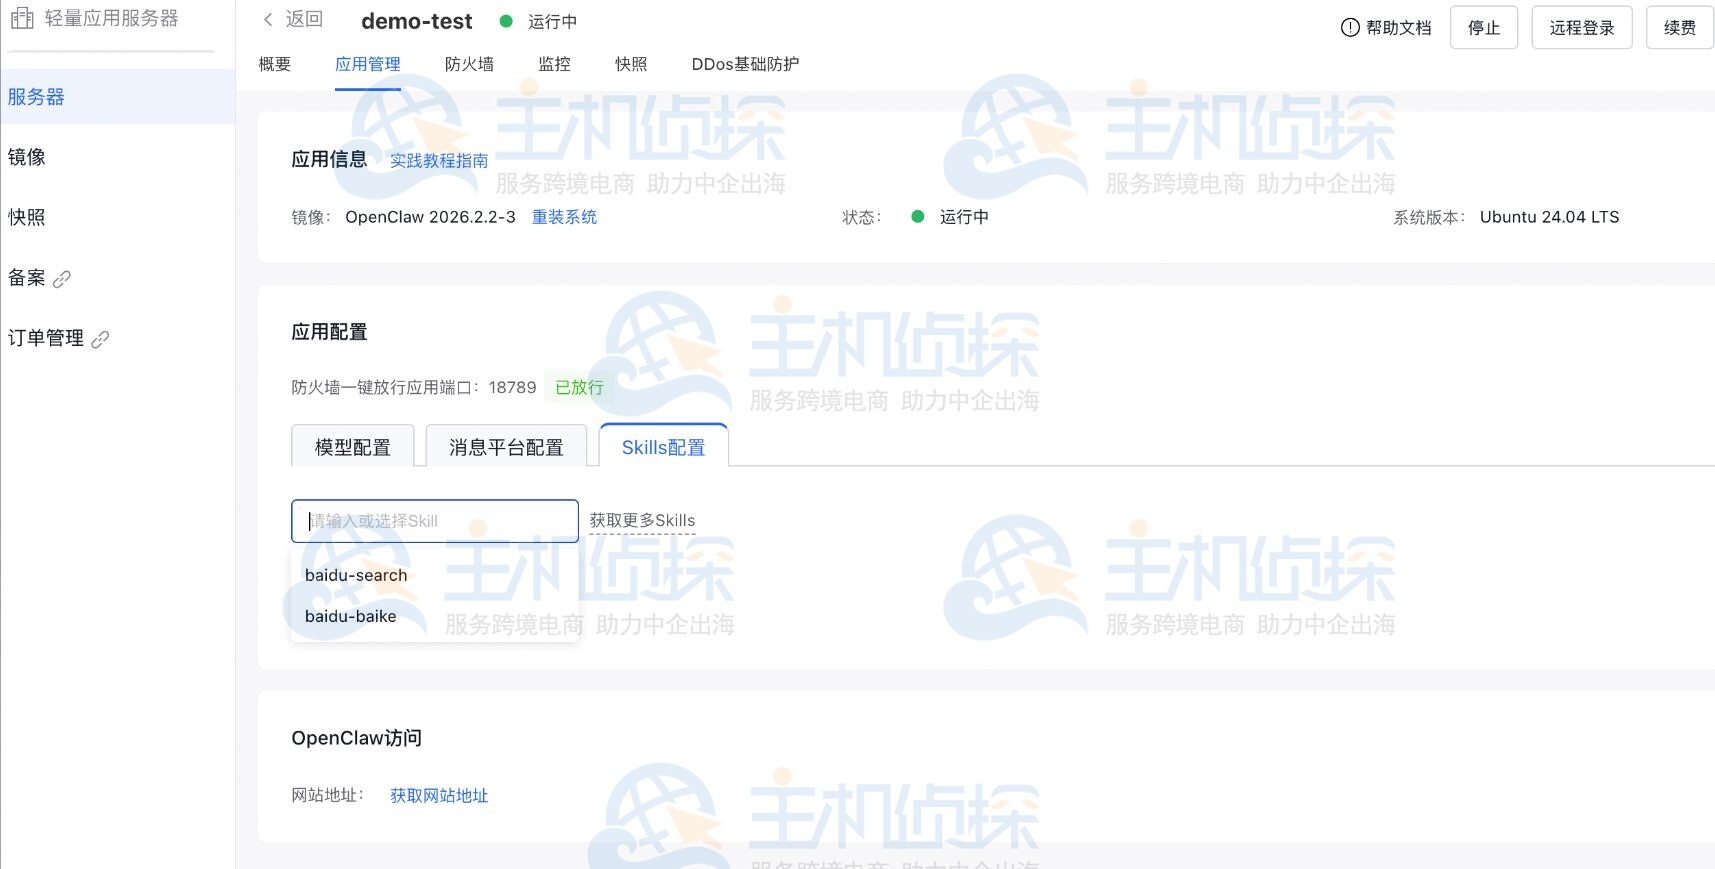
Task: Click the OpenClaw 2026.2.2-3 image name
Action: point(430,217)
